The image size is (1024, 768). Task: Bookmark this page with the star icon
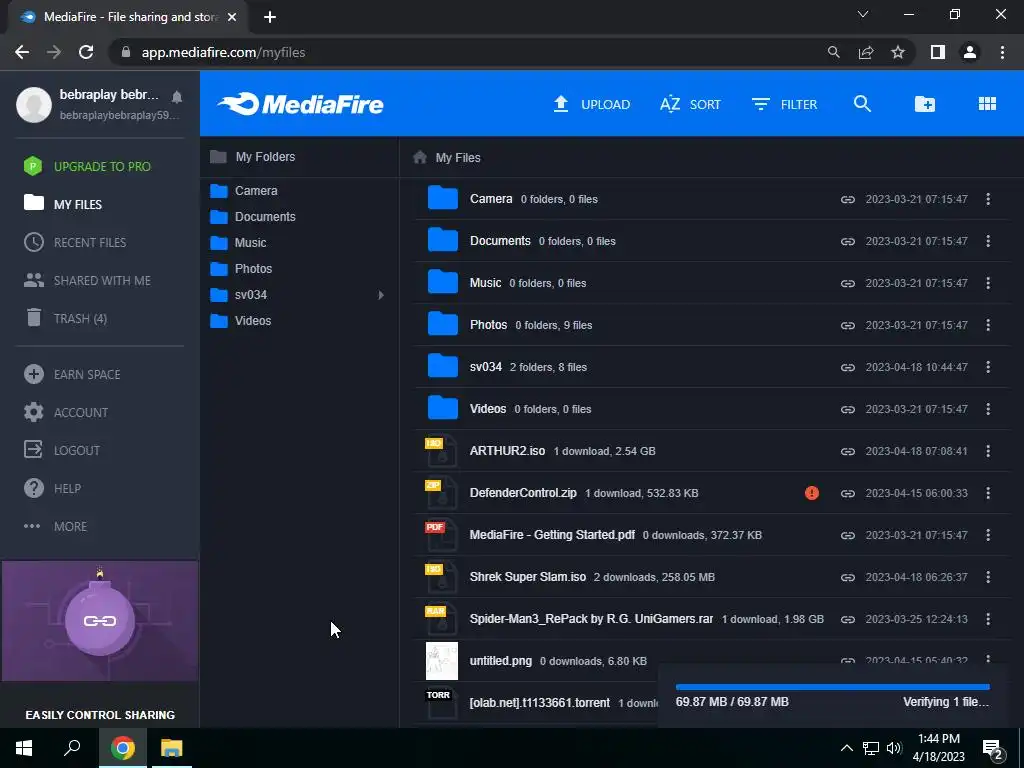click(898, 52)
